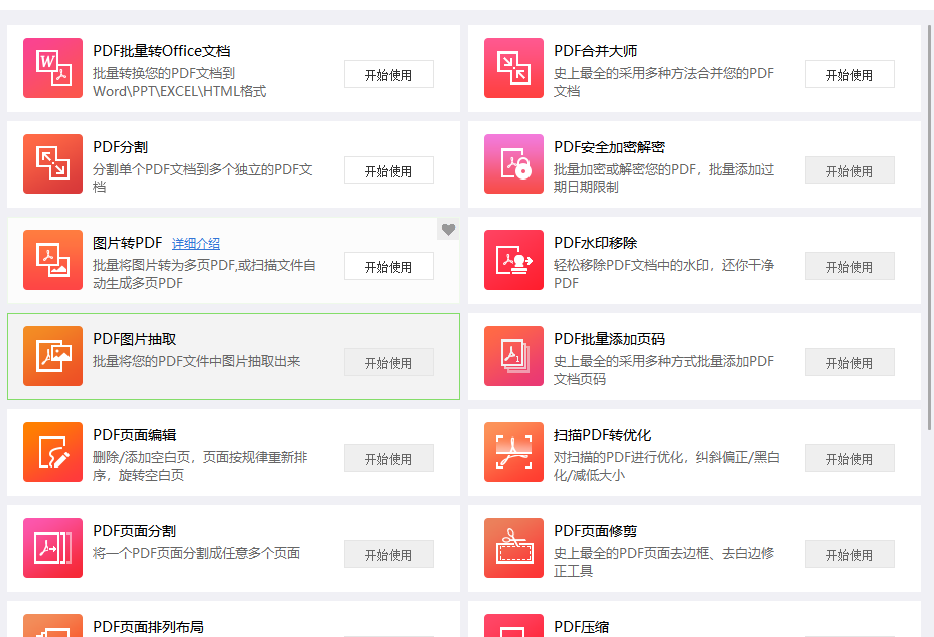Click 开始使用 for PDF合并大师
The height and width of the screenshot is (637, 934).
[x=849, y=74]
